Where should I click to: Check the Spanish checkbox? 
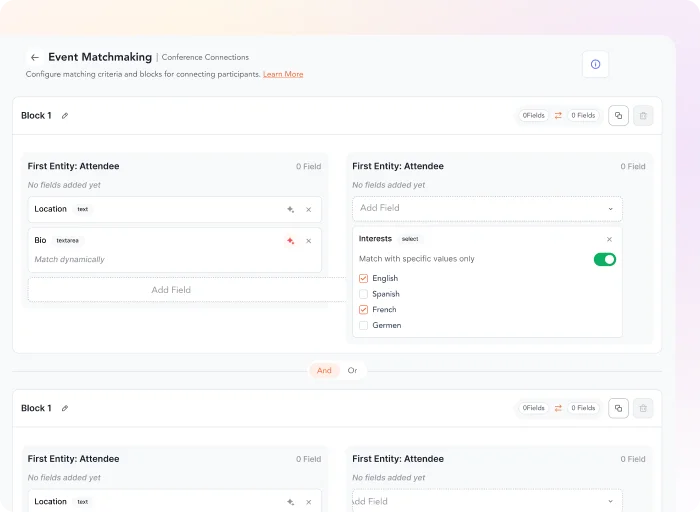tap(363, 294)
